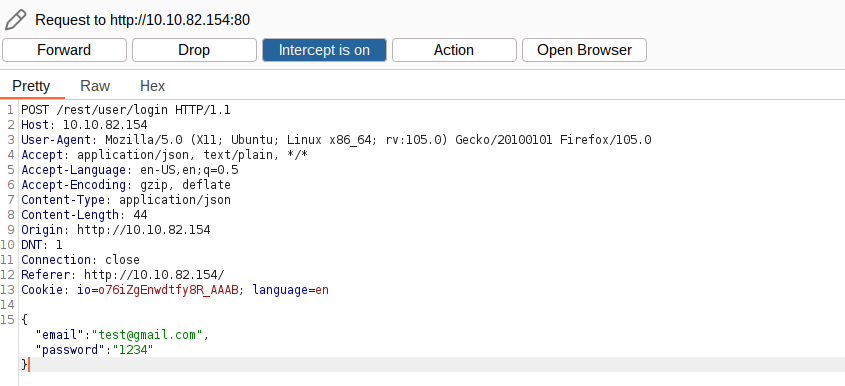
Task: Click the Host header value 10.10.82.154
Action: click(105, 125)
